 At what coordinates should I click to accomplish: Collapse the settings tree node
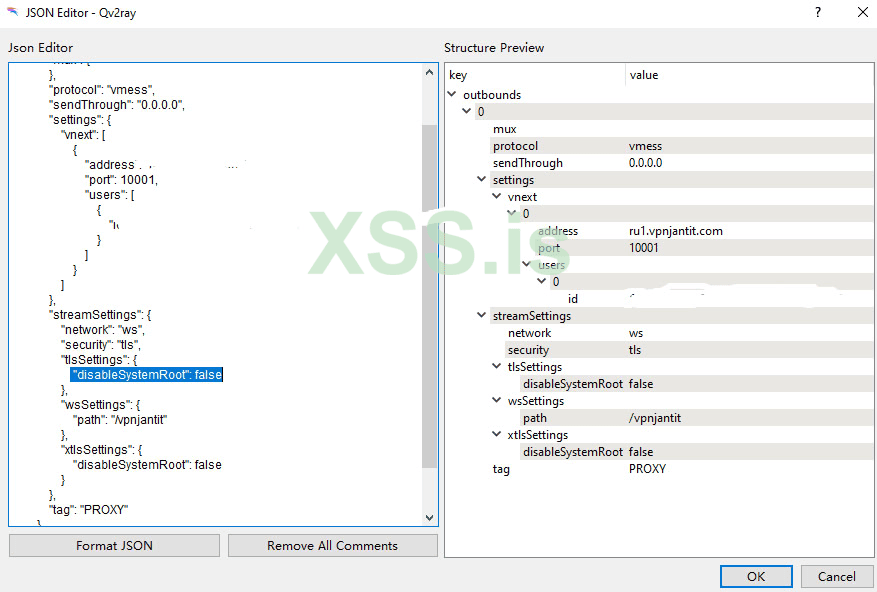482,179
